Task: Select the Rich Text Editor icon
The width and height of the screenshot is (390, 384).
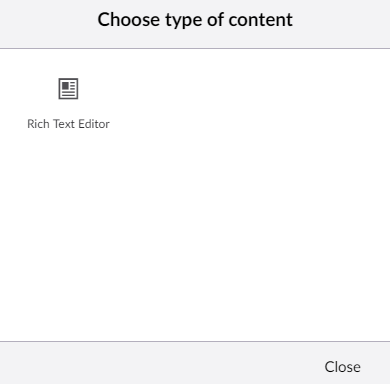Action: (68, 89)
